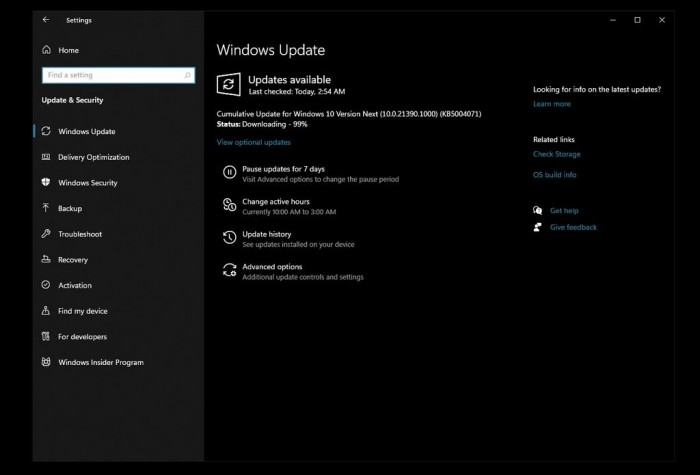Click the For developers icon
The height and width of the screenshot is (475, 700).
46,336
